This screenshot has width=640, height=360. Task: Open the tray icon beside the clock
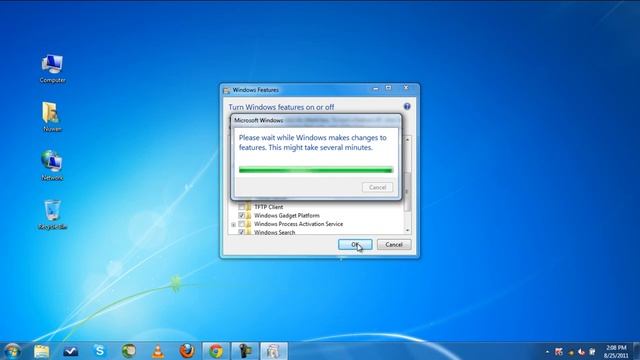pyautogui.click(x=592, y=351)
